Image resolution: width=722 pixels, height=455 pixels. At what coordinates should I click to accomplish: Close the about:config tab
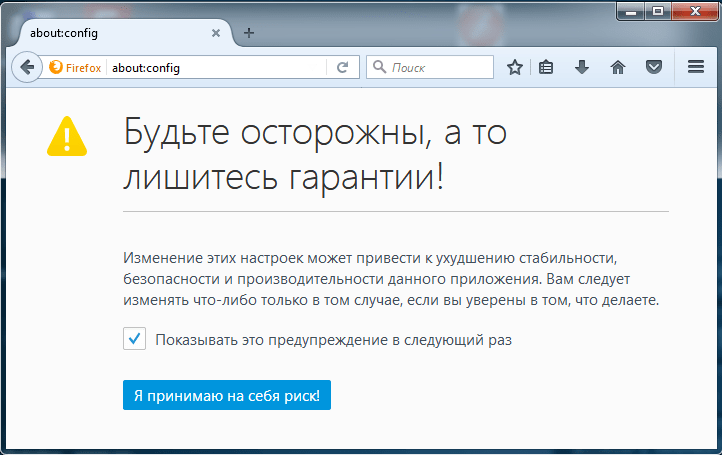coord(215,33)
